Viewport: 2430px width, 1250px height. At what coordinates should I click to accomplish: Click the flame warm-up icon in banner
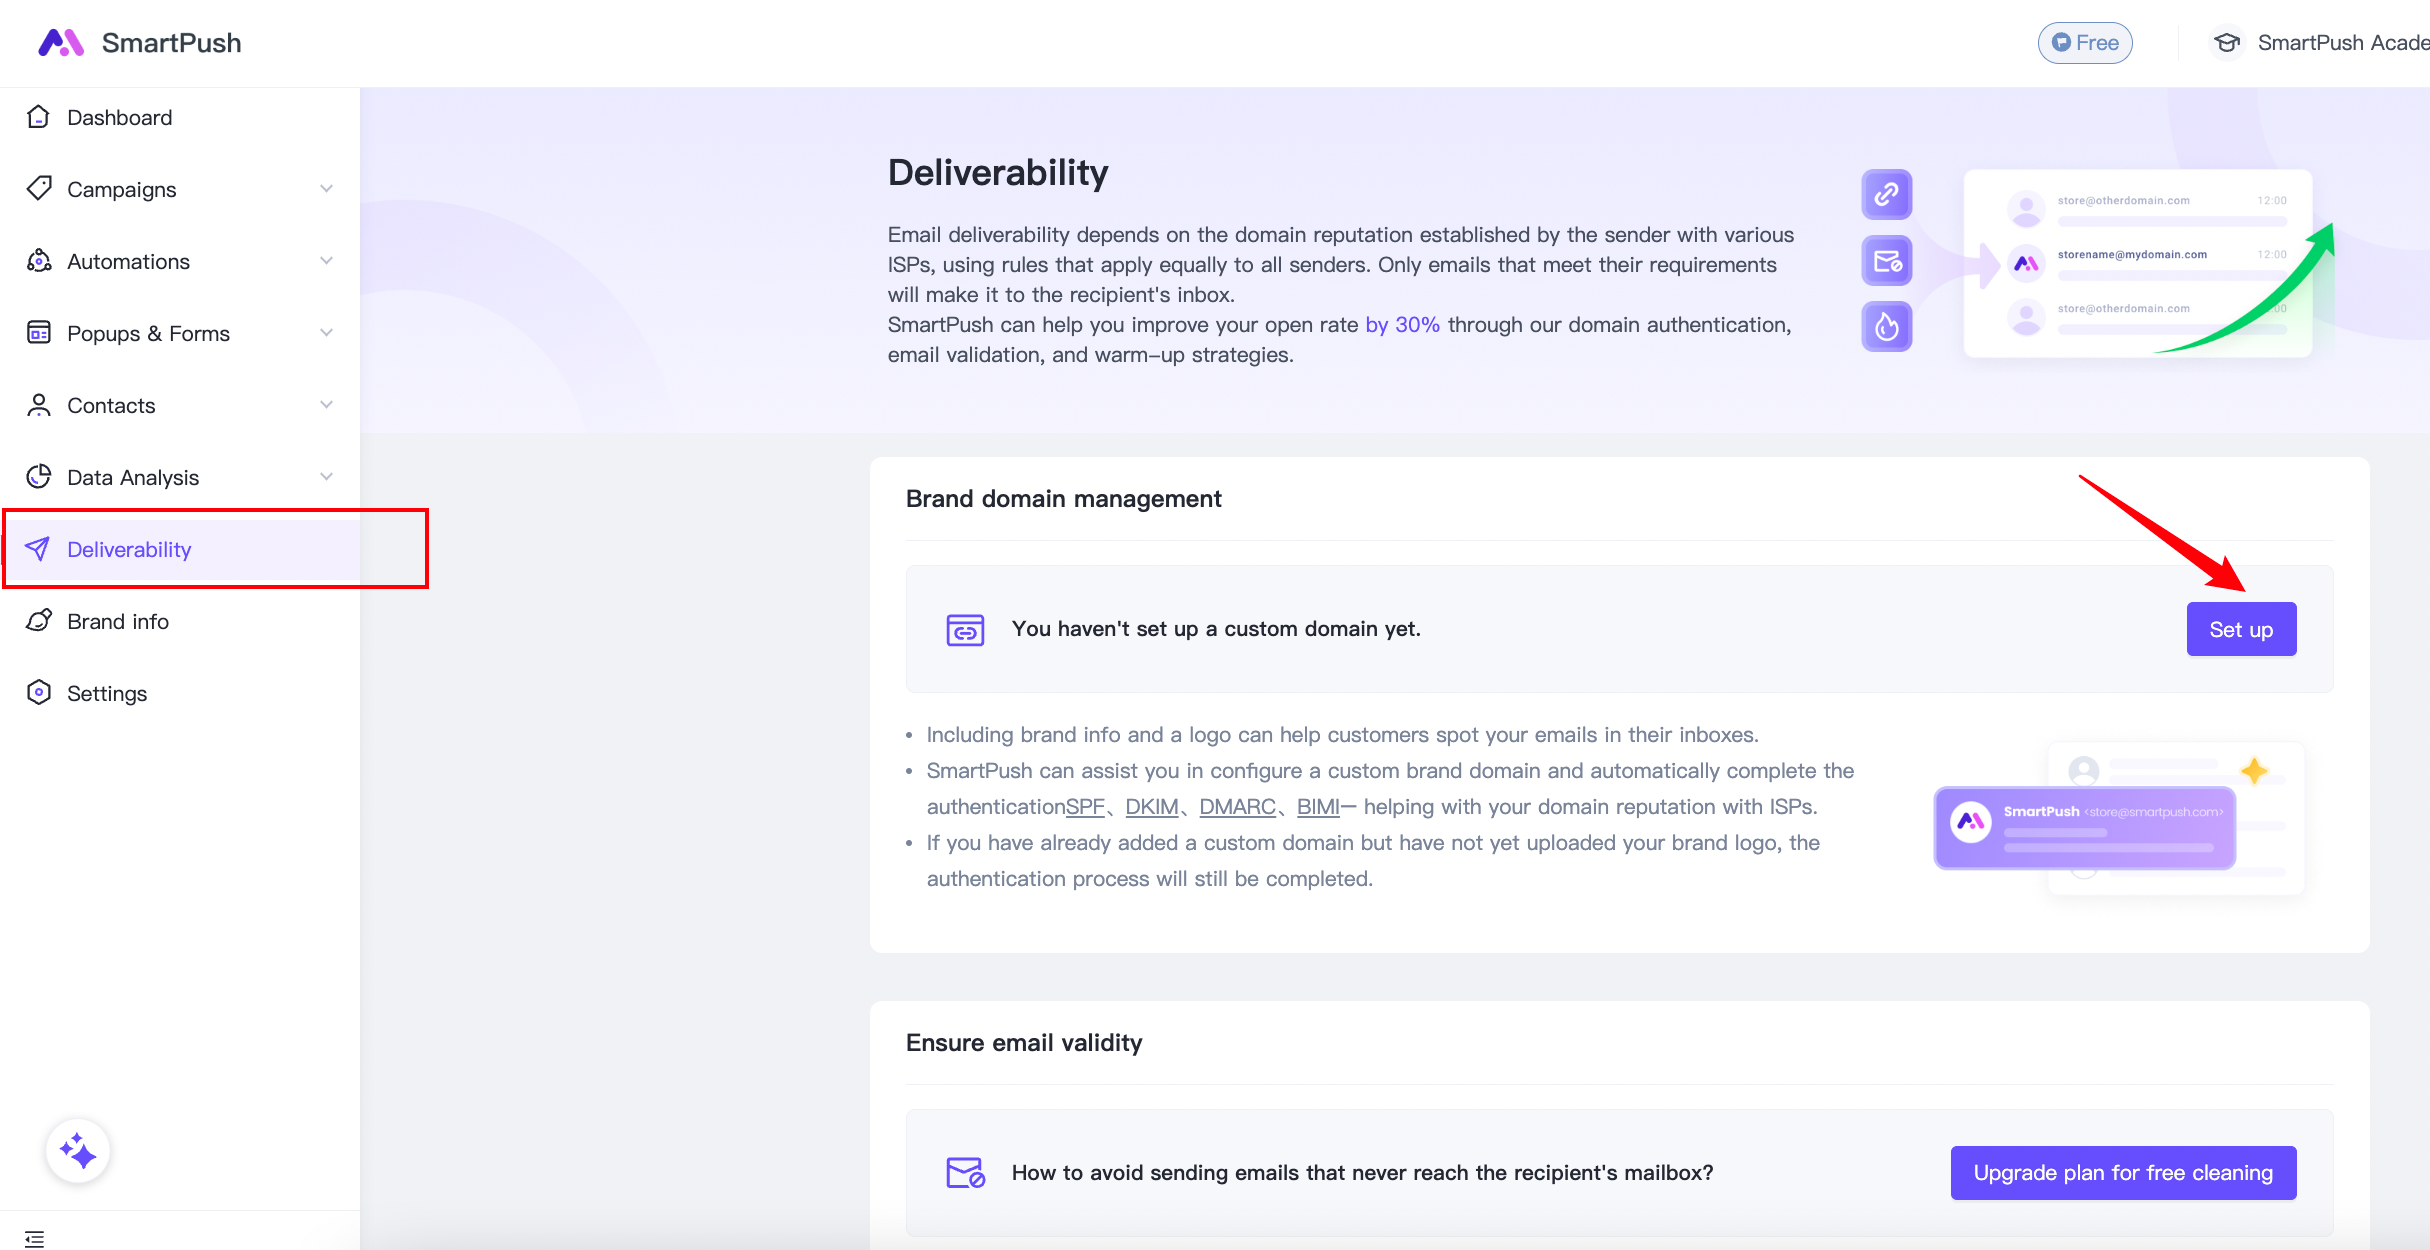1886,327
